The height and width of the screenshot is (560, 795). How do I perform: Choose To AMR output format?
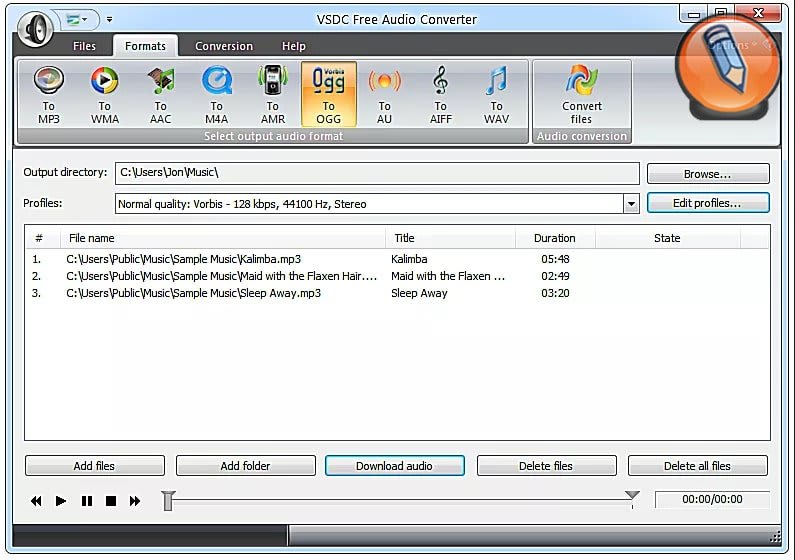(273, 95)
